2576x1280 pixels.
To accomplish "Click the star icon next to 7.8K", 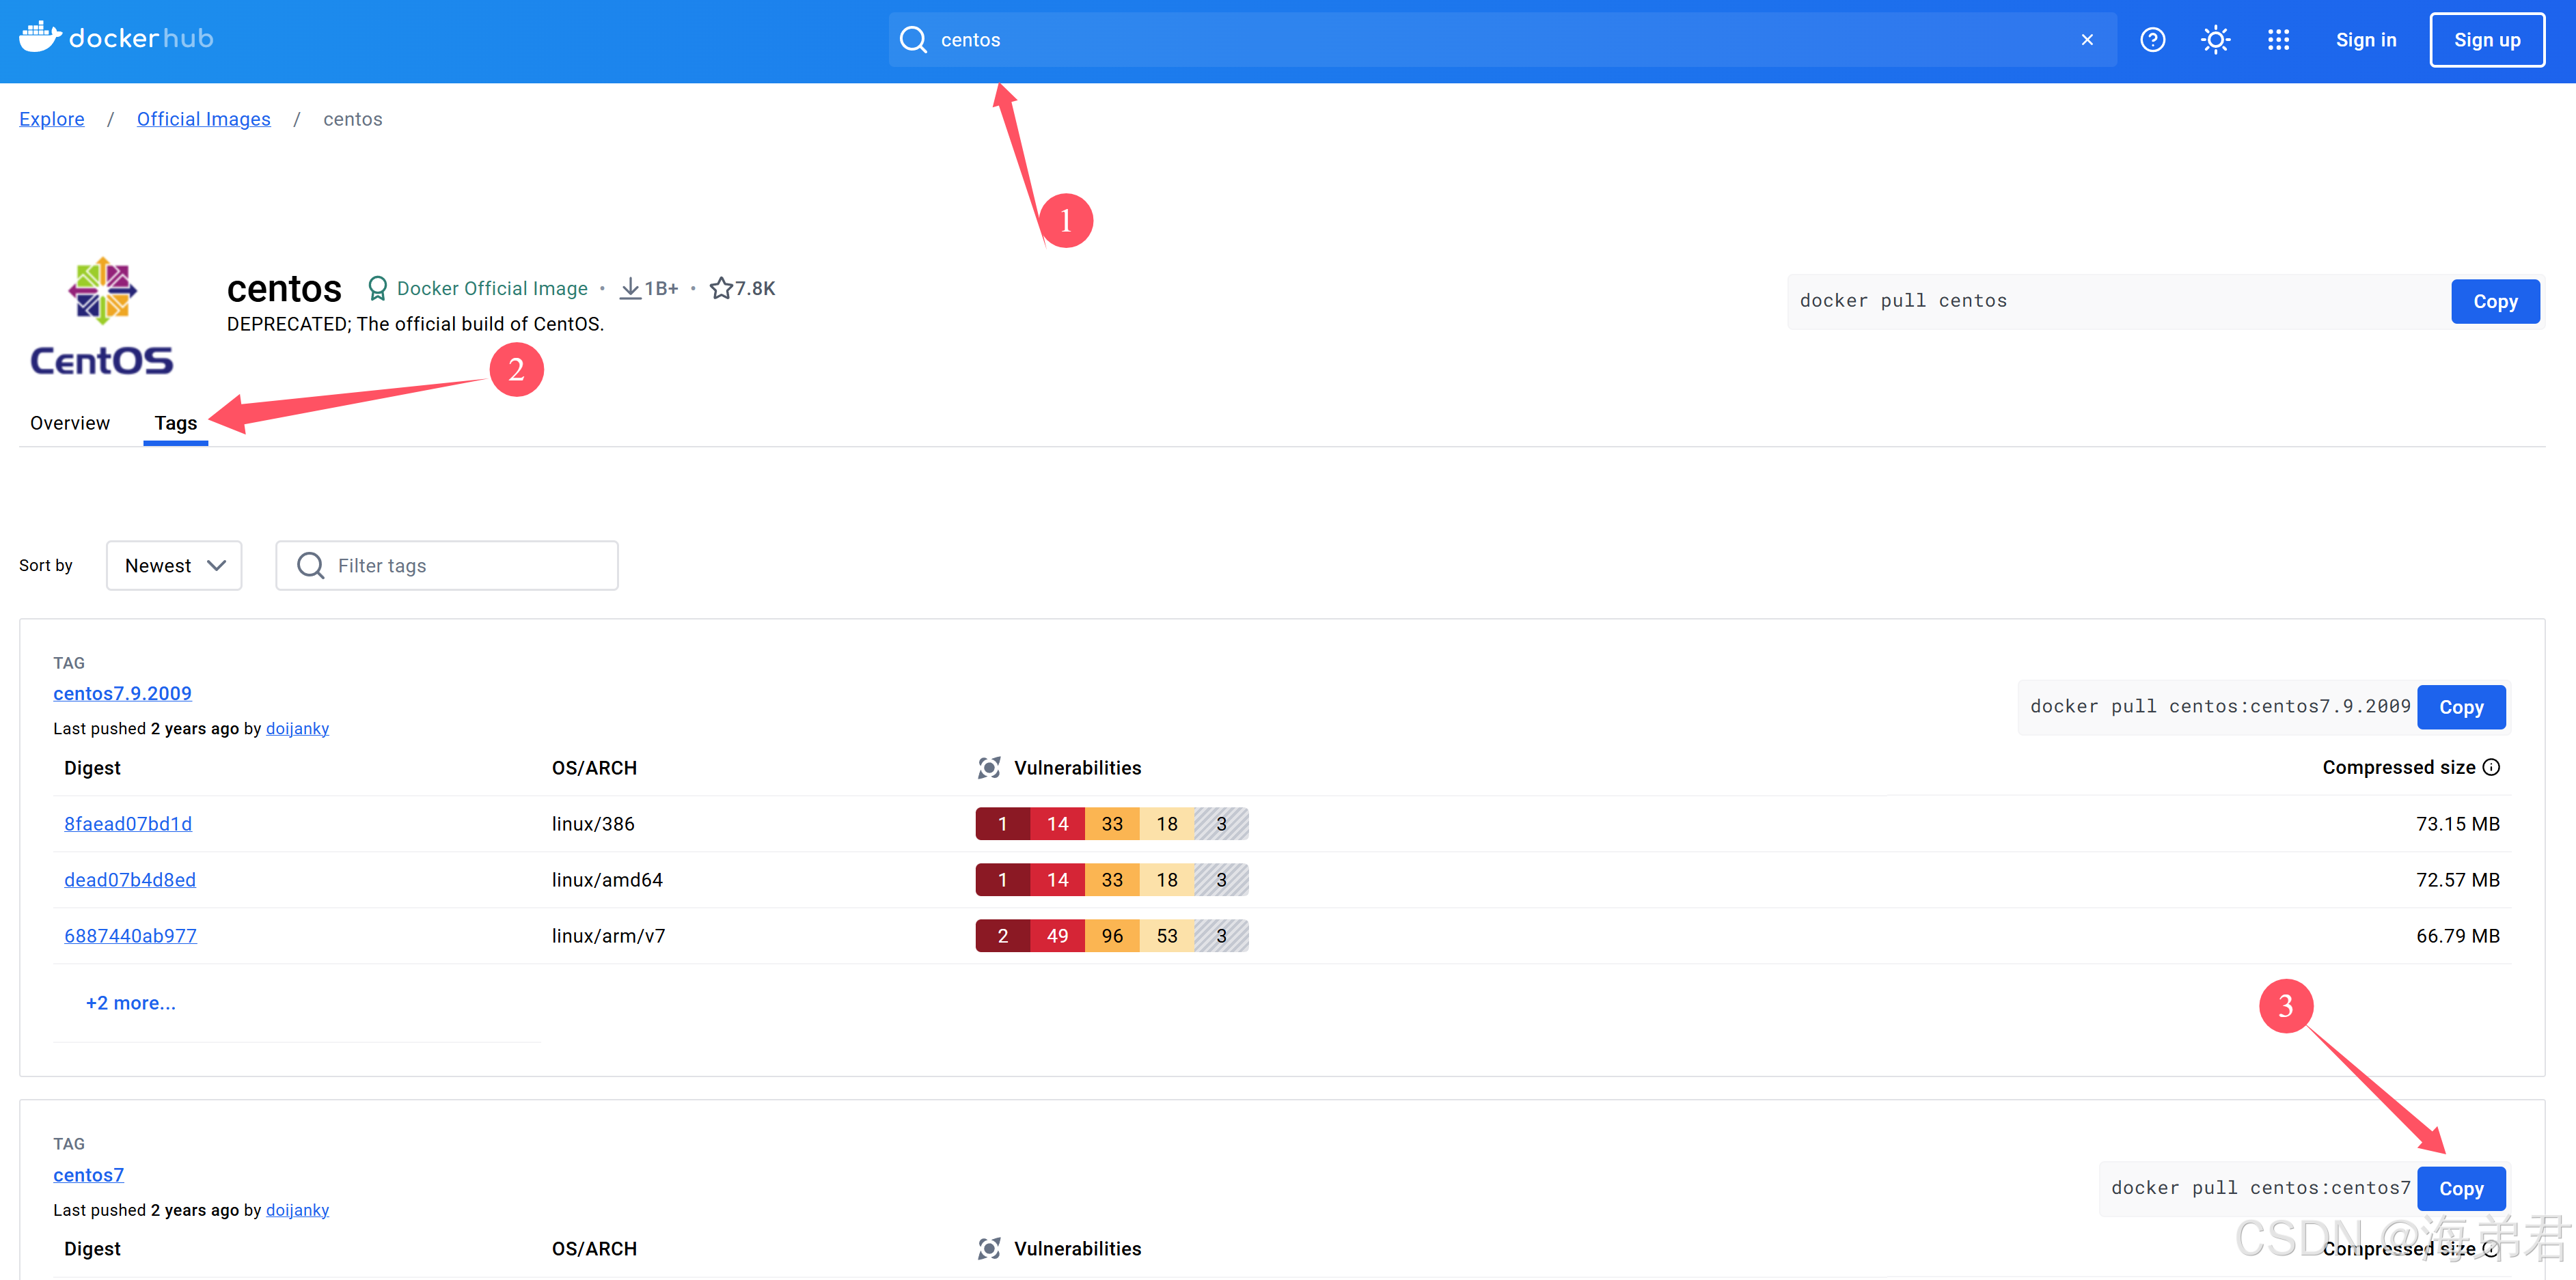I will (x=721, y=288).
